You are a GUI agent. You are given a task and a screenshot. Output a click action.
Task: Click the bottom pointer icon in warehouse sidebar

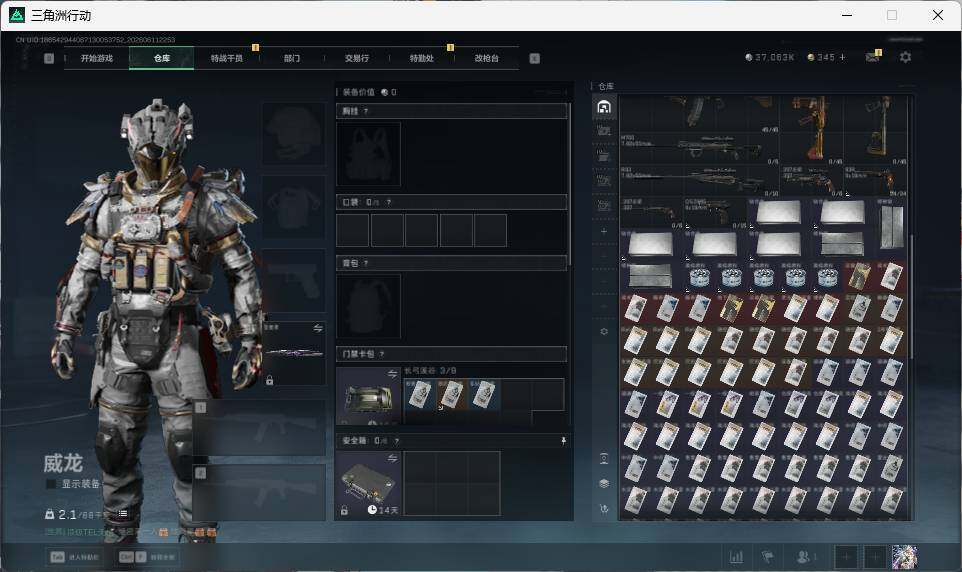click(604, 509)
